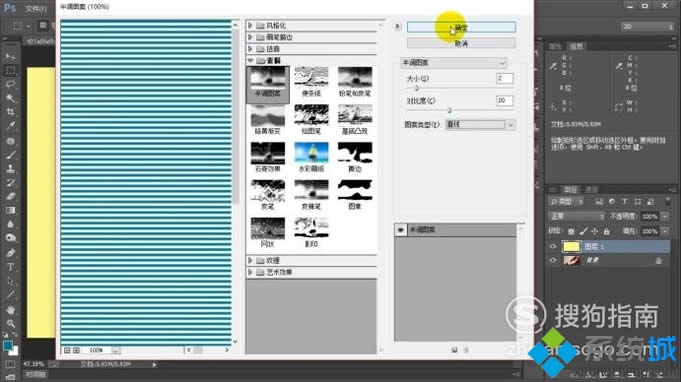Toggle eye of 半调图案 effect layer
This screenshot has height=382, width=681.
coord(400,230)
